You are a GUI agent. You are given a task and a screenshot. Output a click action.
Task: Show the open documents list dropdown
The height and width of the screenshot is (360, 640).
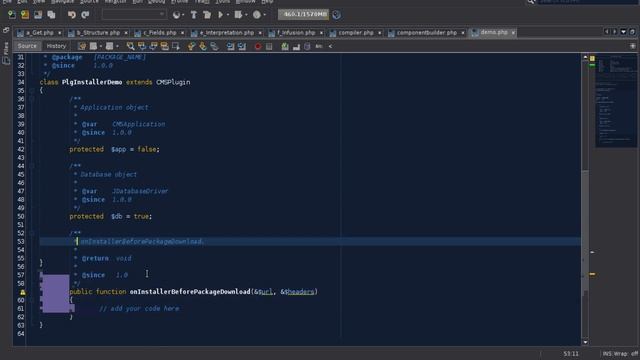[623, 32]
